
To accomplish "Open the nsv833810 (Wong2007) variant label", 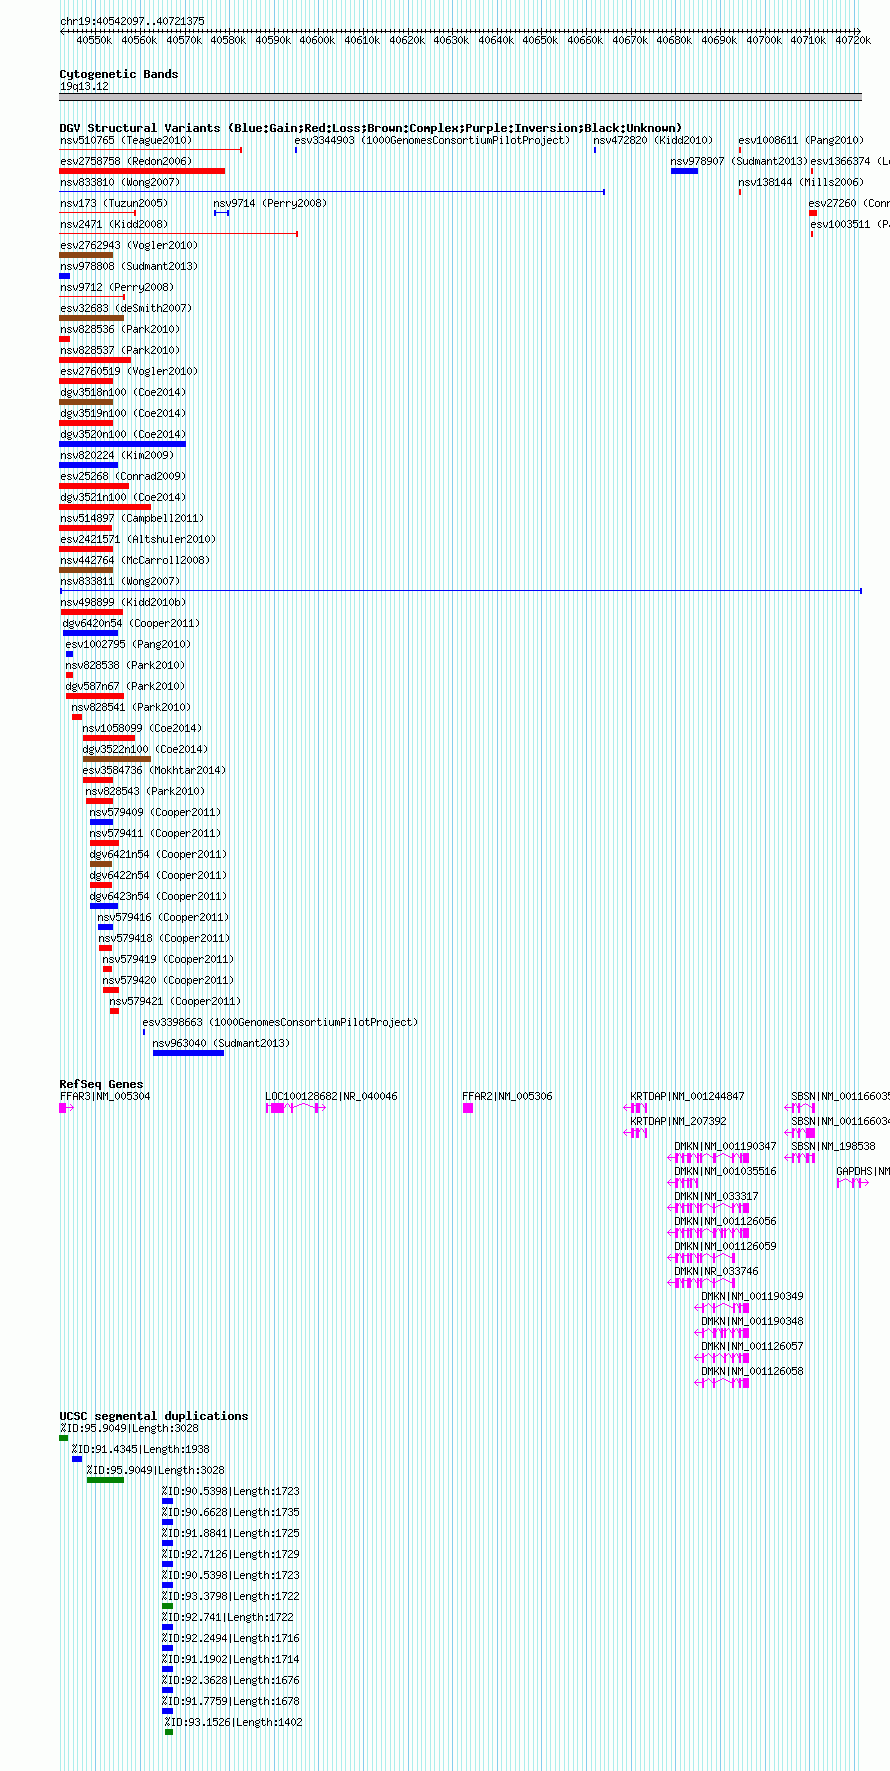I will [x=120, y=182].
